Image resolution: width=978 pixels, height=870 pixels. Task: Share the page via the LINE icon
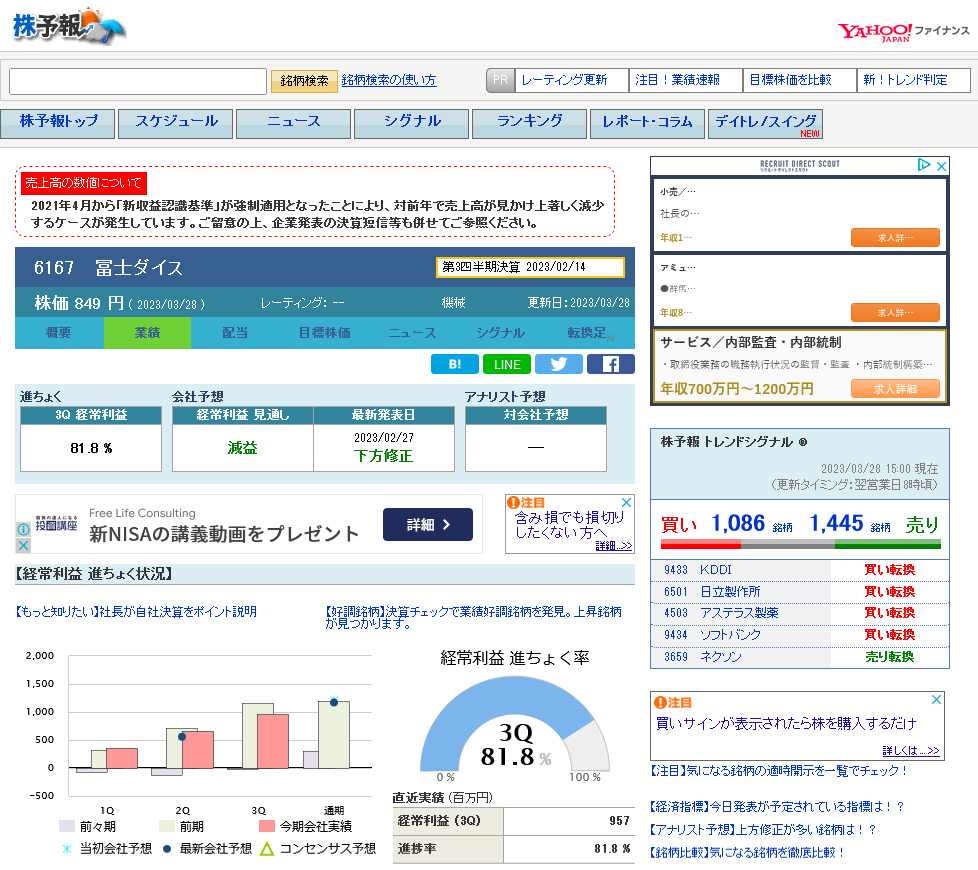pos(507,364)
